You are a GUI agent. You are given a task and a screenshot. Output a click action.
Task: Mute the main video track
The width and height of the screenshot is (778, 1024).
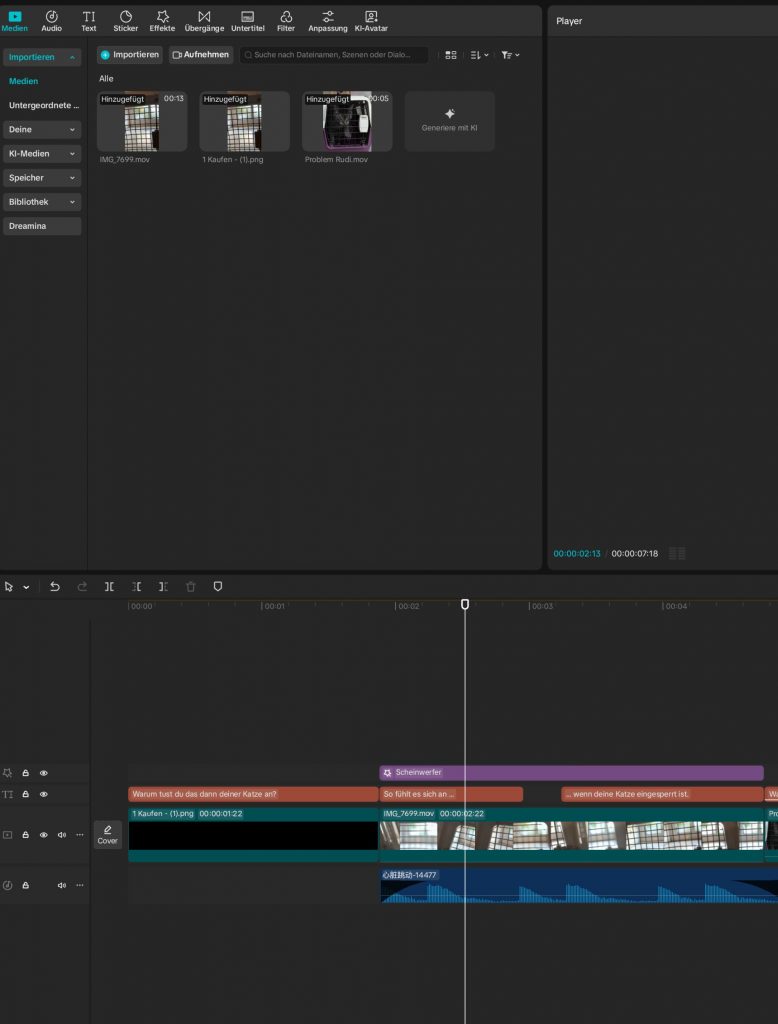pyautogui.click(x=62, y=834)
